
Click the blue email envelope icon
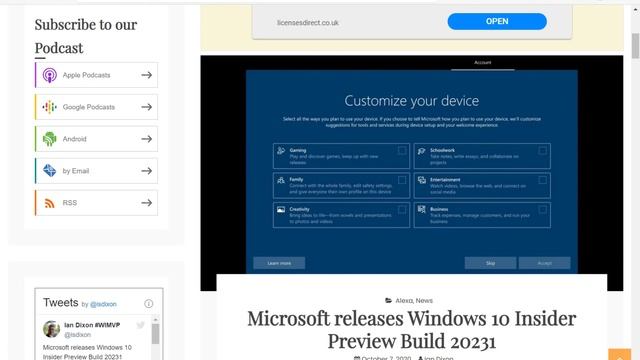pyautogui.click(x=49, y=170)
